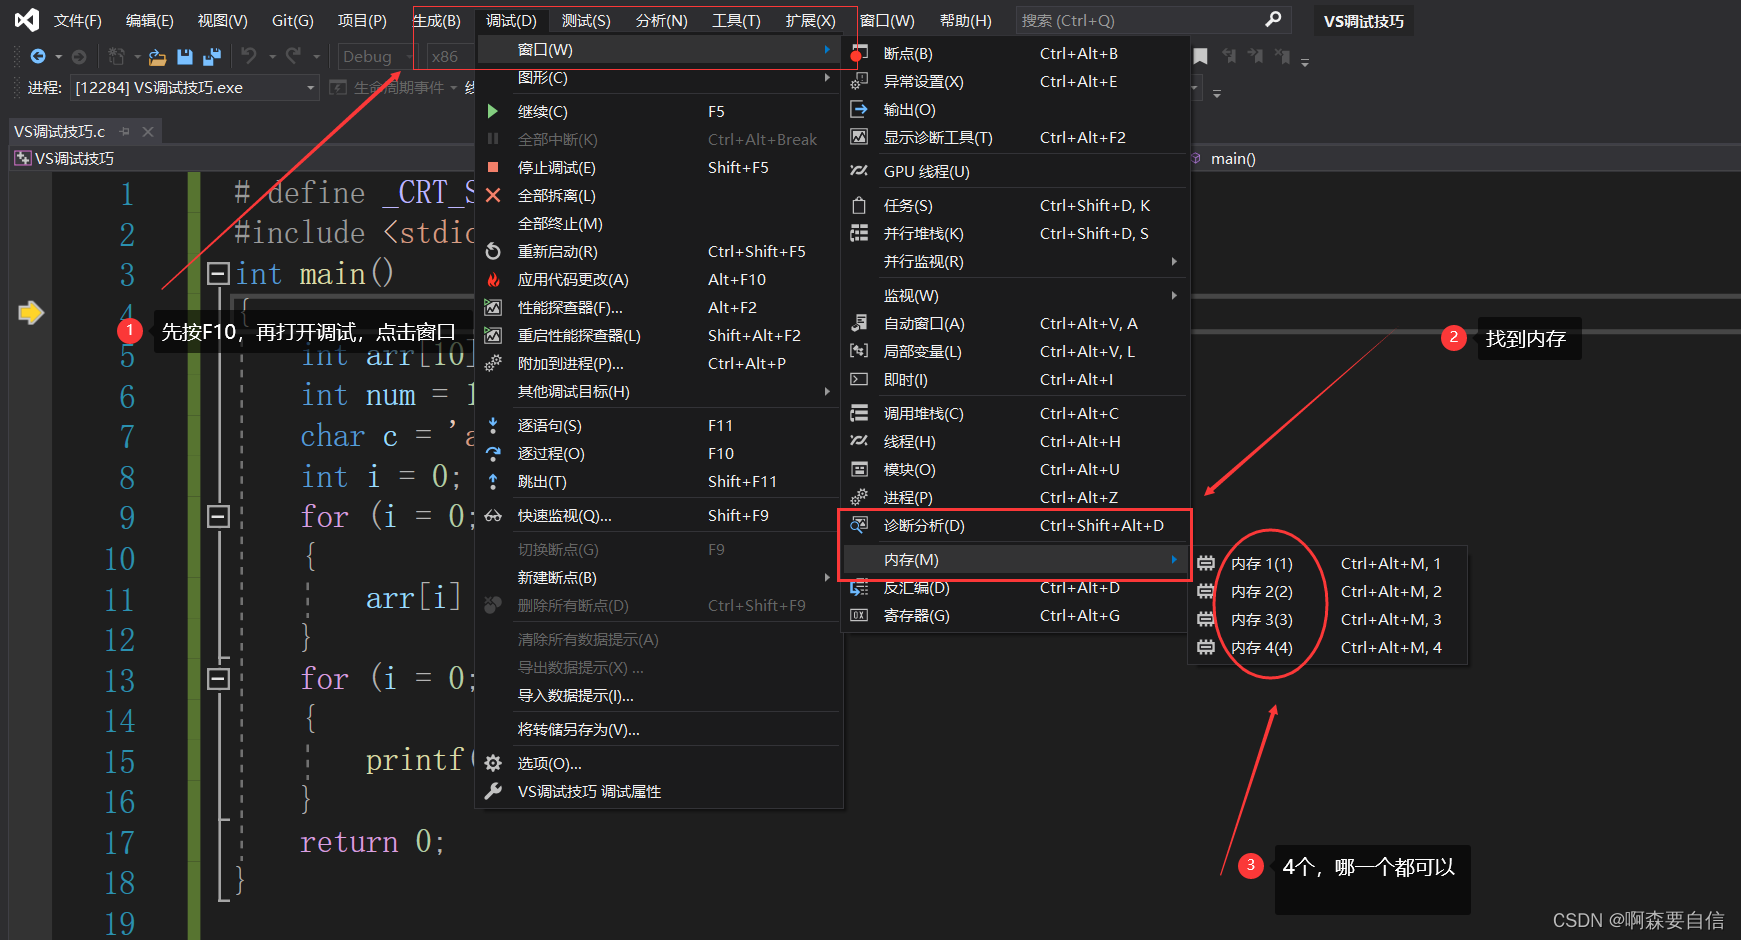The image size is (1741, 940).
Task: Choose 将转储另存为(V)... in the Debug menu
Action: [658, 729]
